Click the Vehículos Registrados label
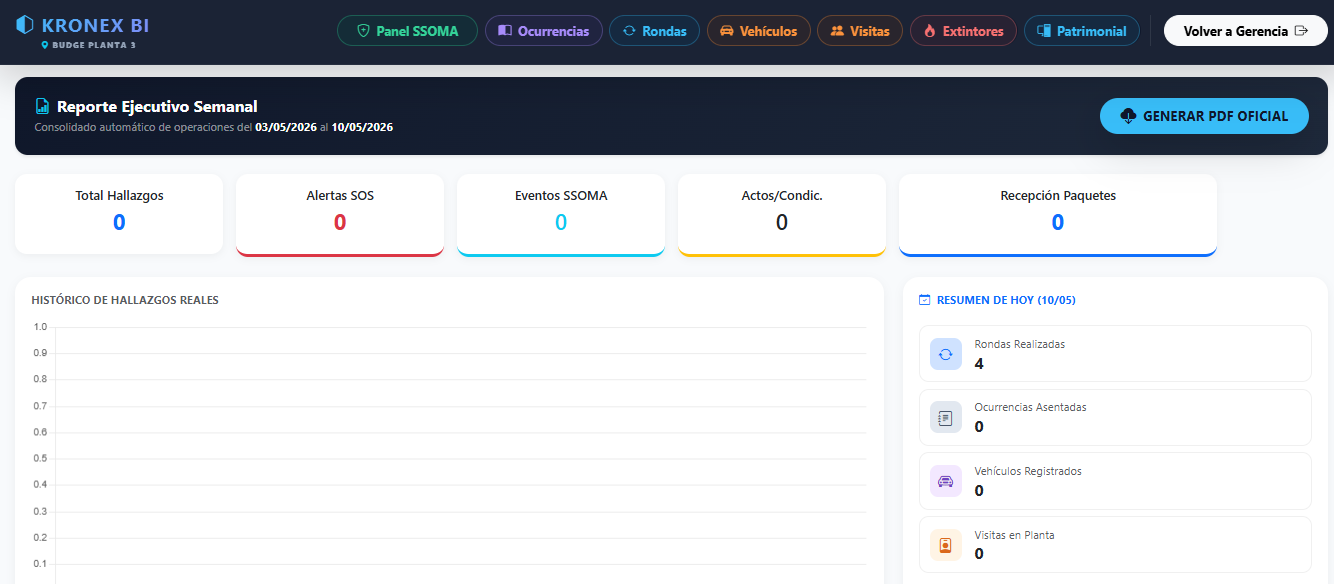Screen dimensions: 1334x584 (1028, 471)
